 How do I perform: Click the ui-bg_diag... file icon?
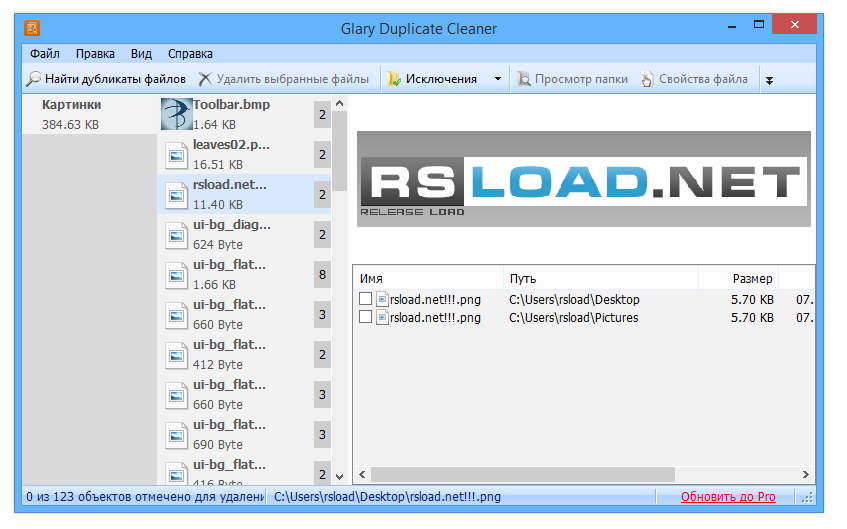(x=176, y=235)
